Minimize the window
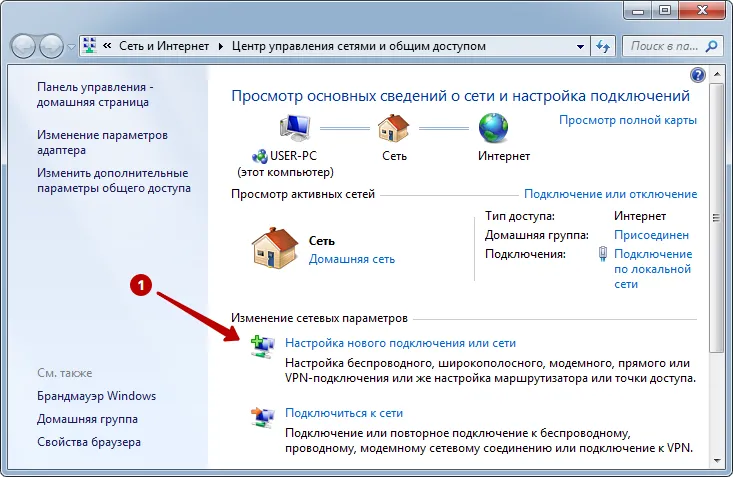Image resolution: width=733 pixels, height=477 pixels. click(x=638, y=10)
